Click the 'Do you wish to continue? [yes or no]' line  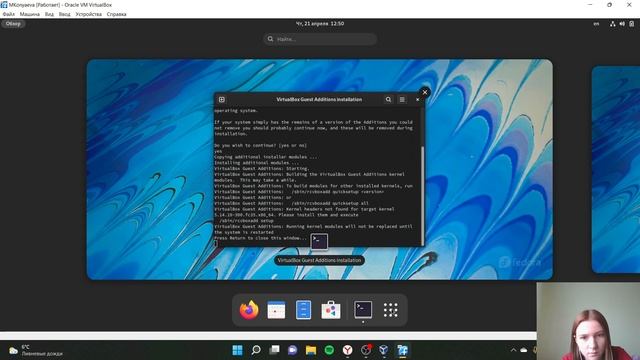click(x=260, y=145)
